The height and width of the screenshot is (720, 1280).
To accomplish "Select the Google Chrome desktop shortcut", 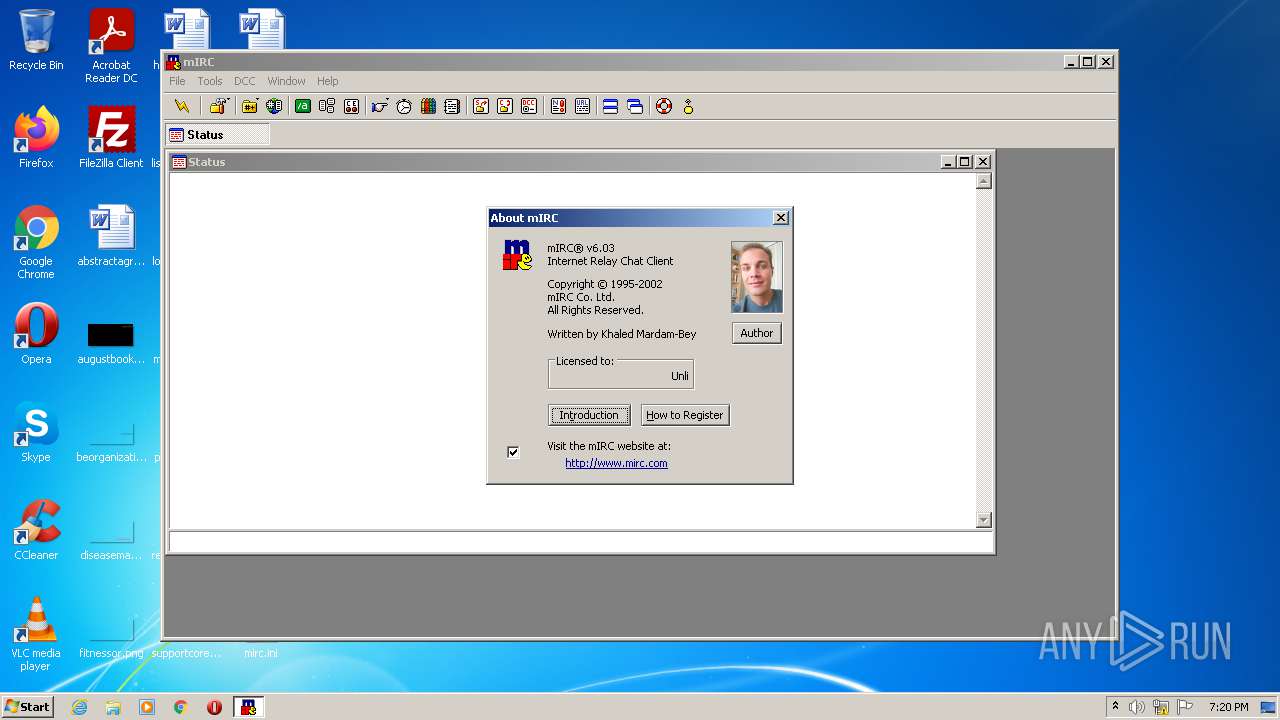I will [x=36, y=243].
